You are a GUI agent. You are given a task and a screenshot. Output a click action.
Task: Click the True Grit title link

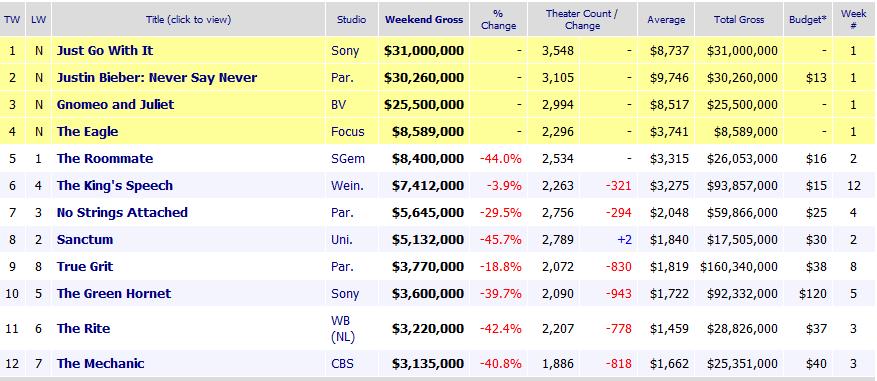click(x=84, y=266)
